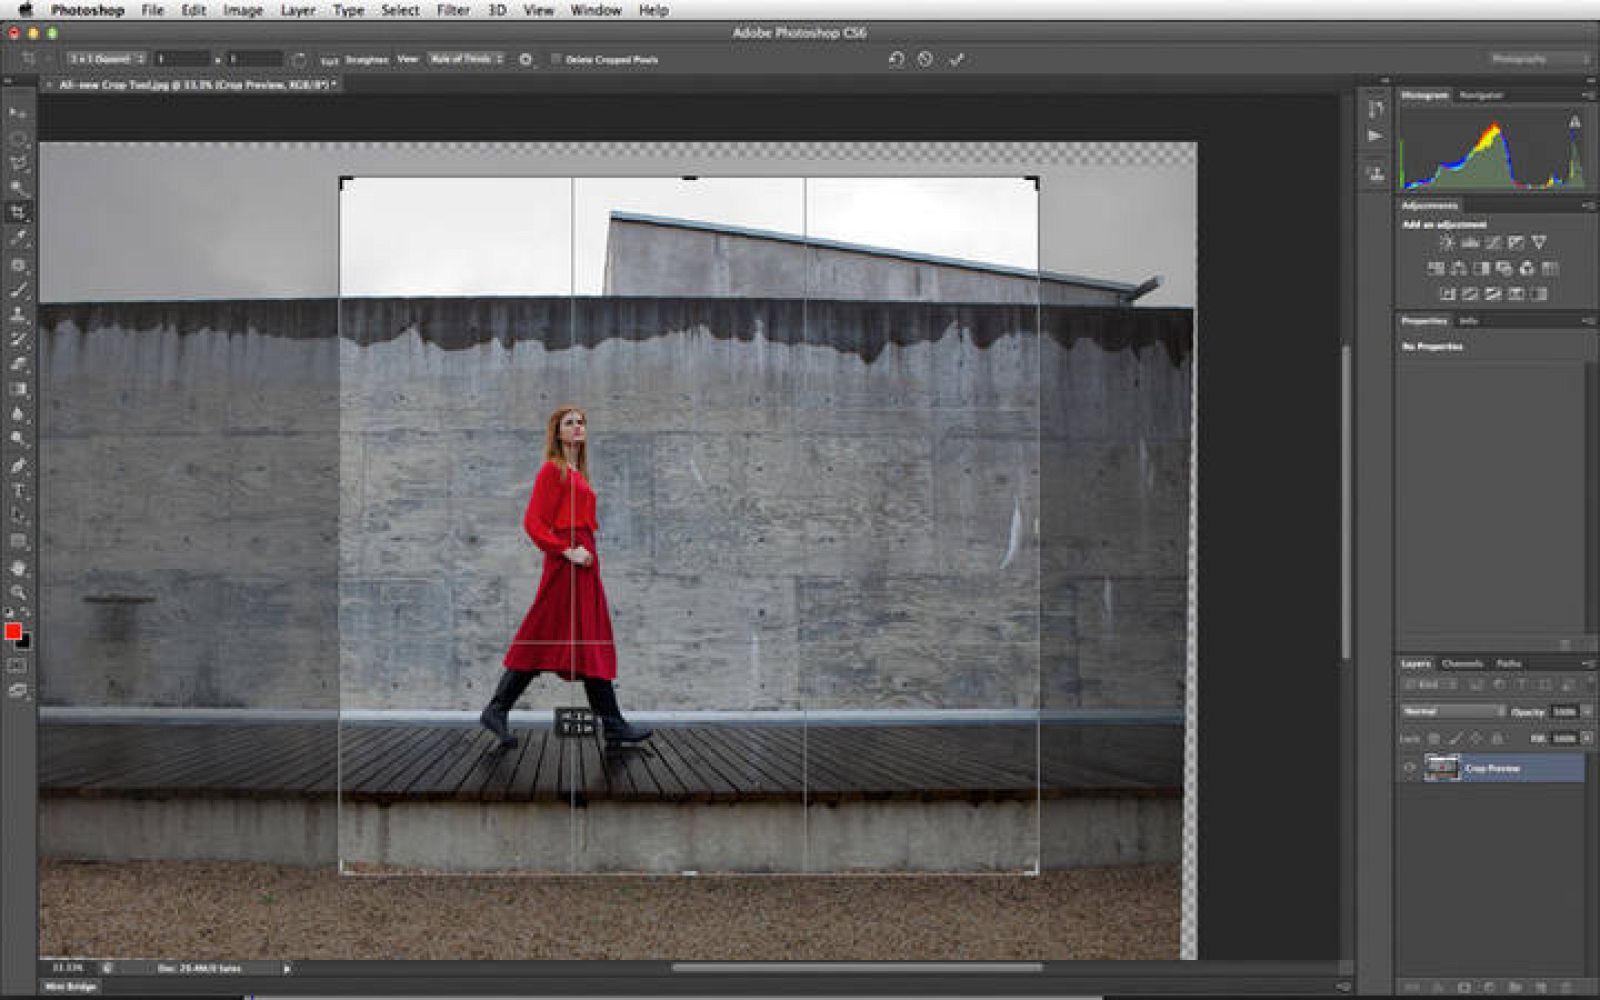1600x1000 pixels.
Task: Click the Straighten button
Action: 367,59
